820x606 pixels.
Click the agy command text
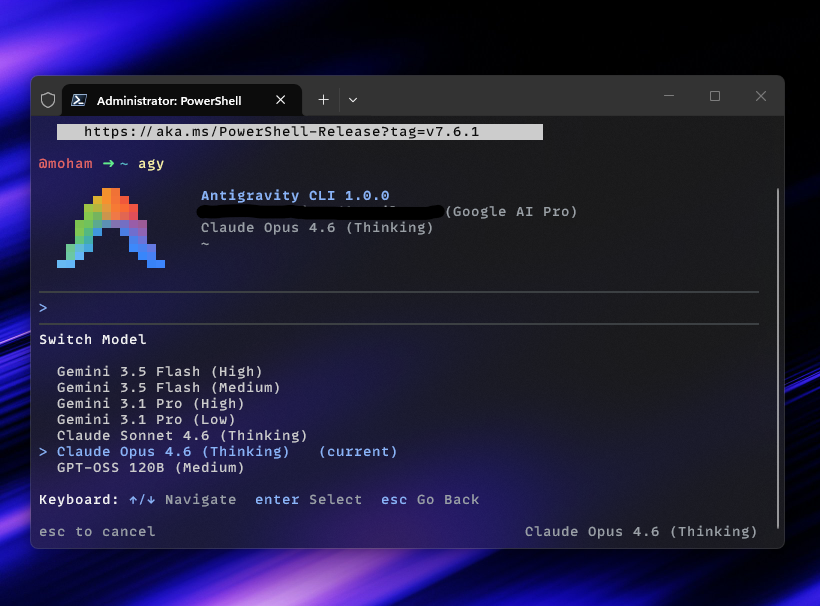(151, 164)
